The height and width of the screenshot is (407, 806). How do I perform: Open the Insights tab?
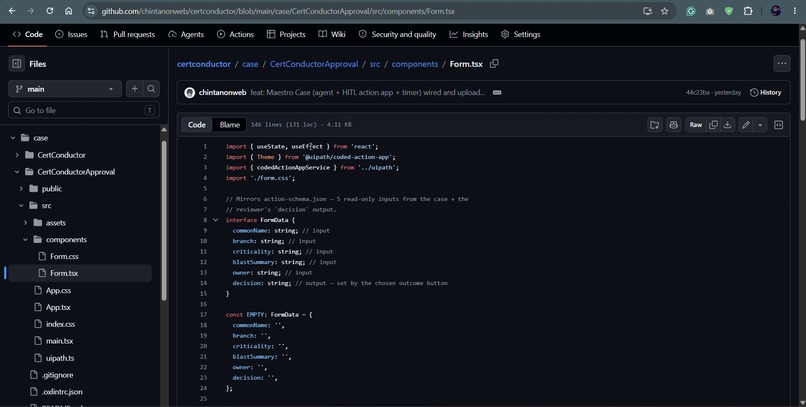point(469,34)
